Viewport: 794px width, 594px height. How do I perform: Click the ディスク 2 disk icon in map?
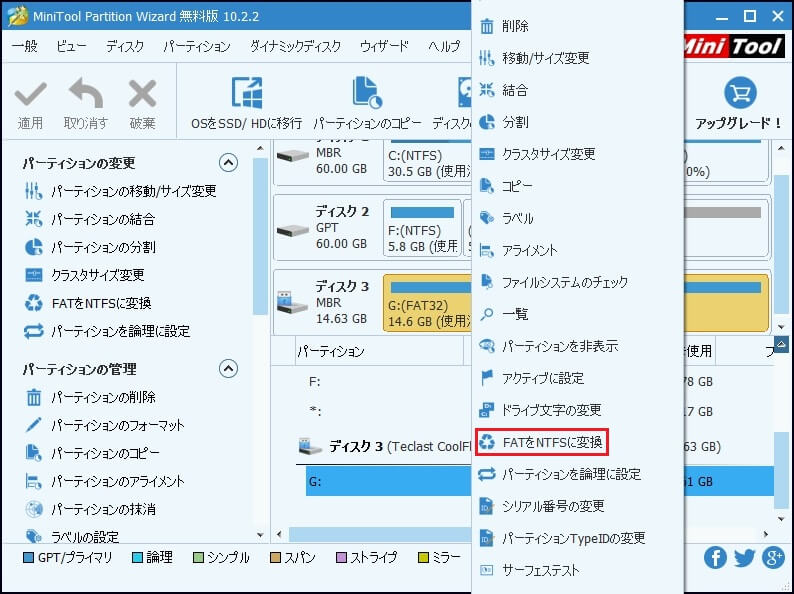[293, 230]
